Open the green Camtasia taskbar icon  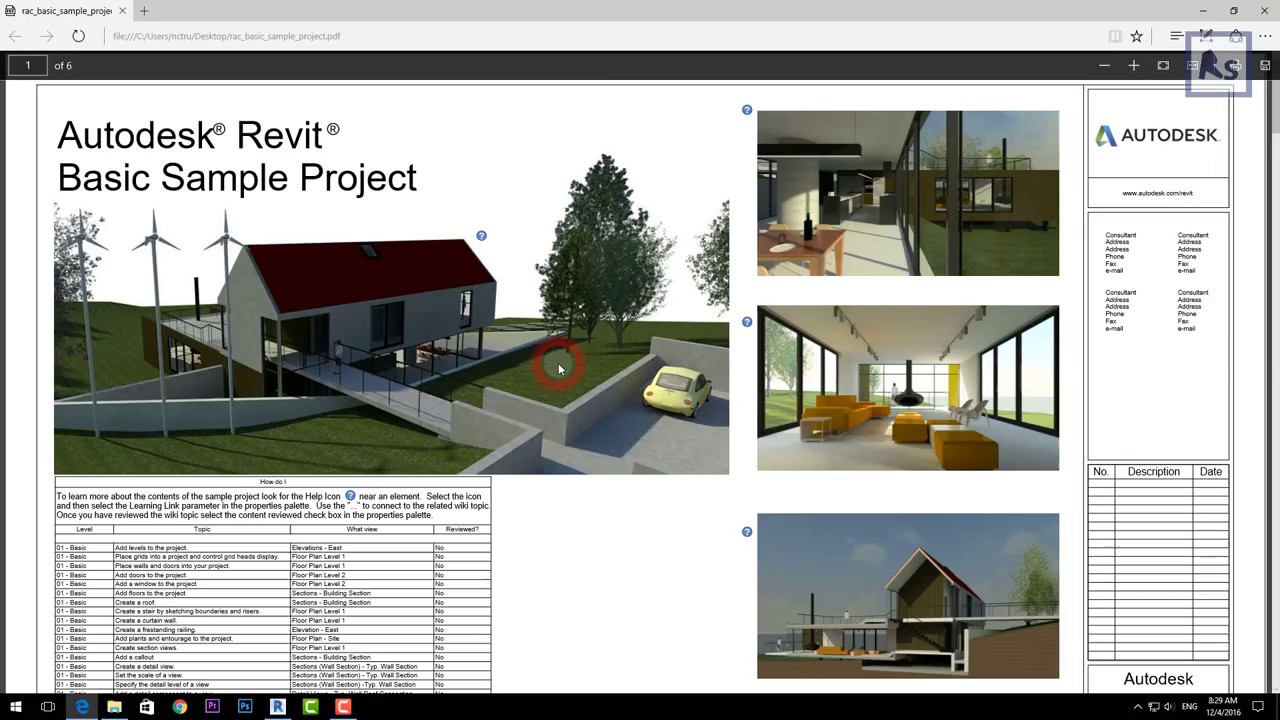click(x=310, y=707)
